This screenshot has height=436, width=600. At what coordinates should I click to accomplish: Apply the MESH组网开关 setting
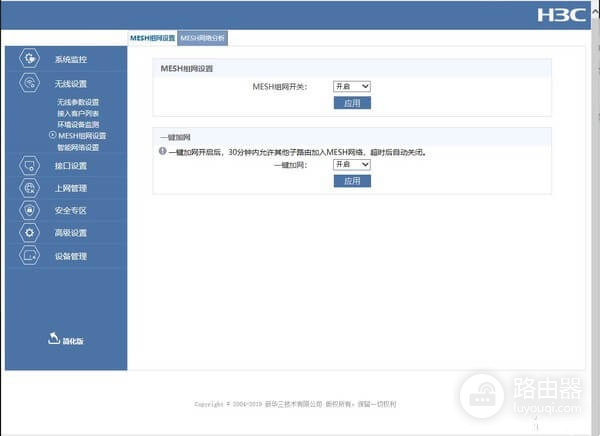[351, 103]
